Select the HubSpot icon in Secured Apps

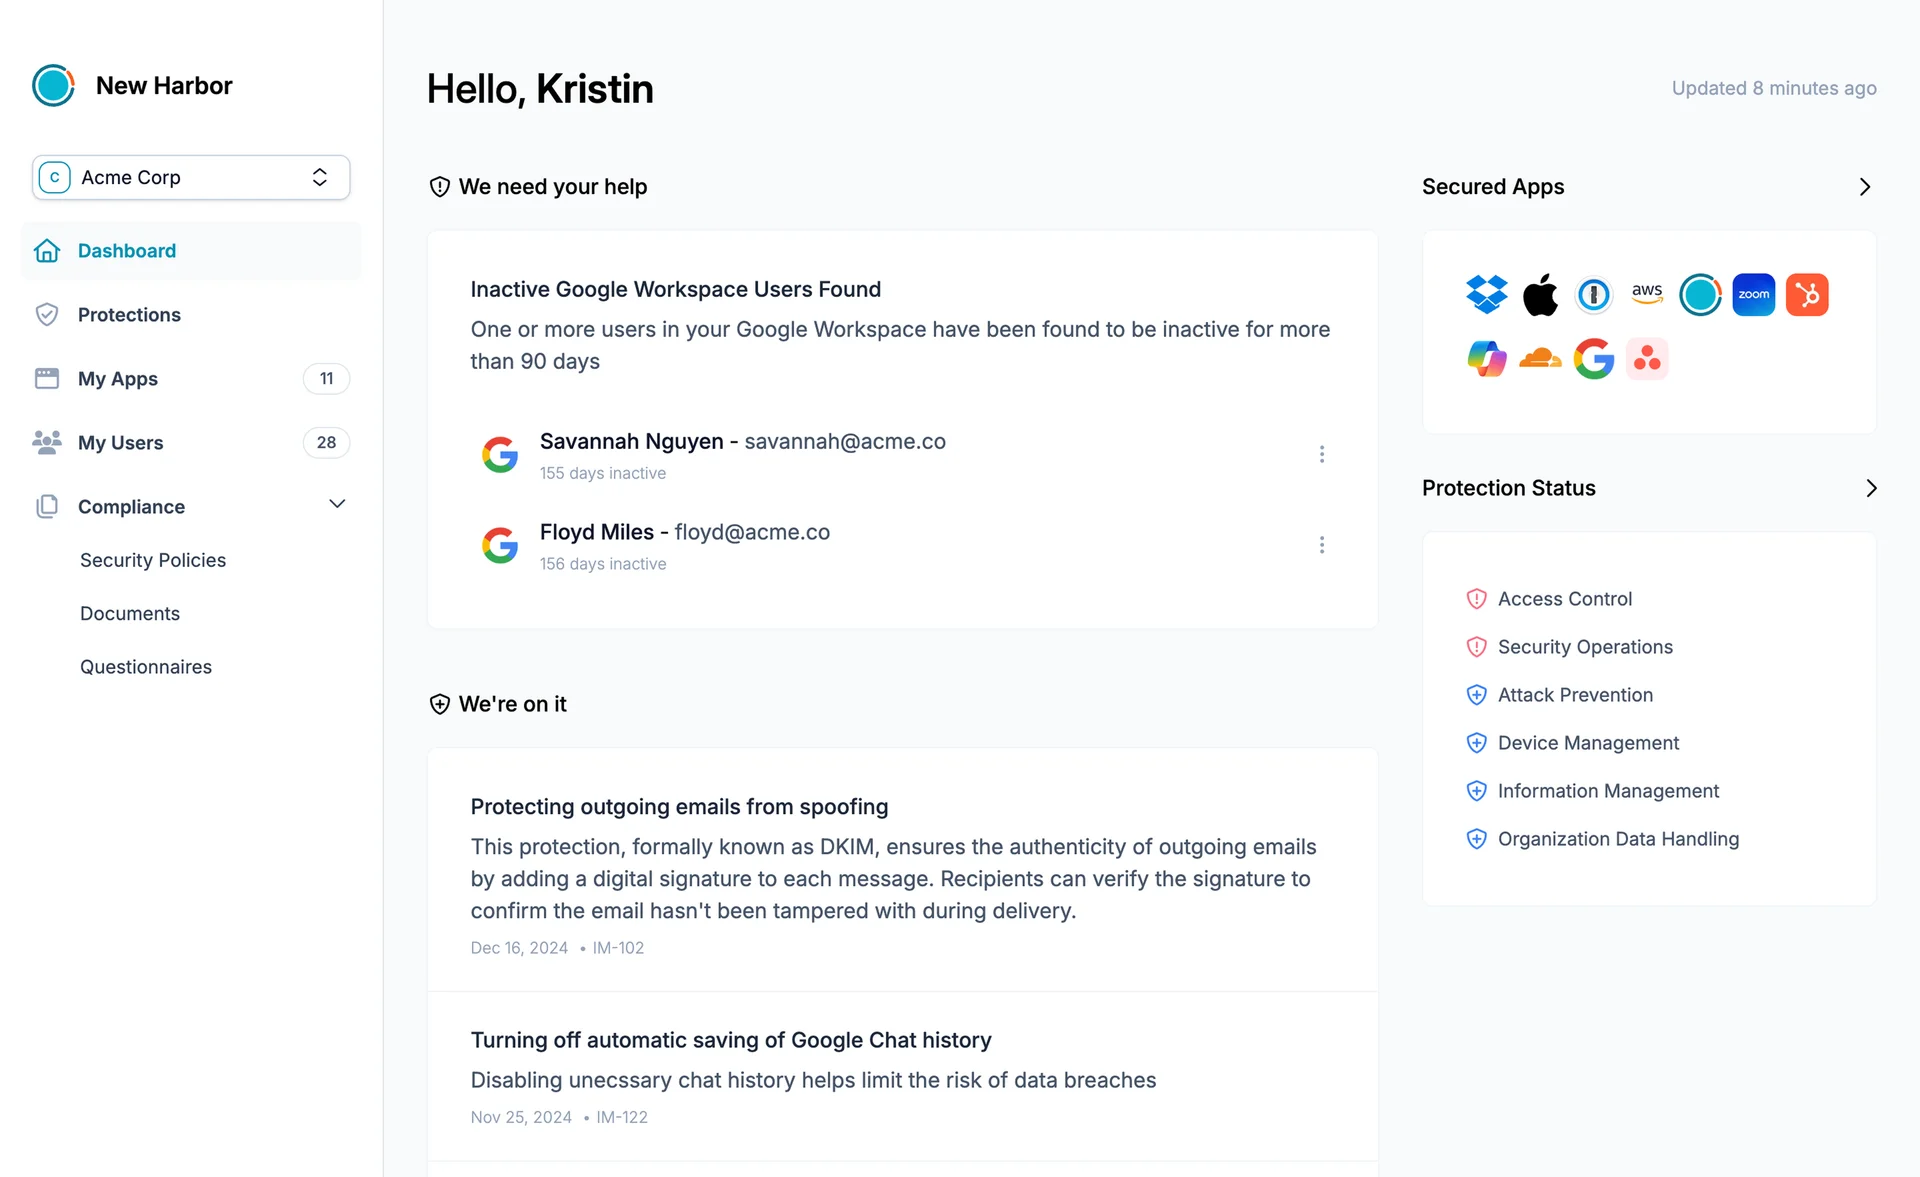(1807, 294)
